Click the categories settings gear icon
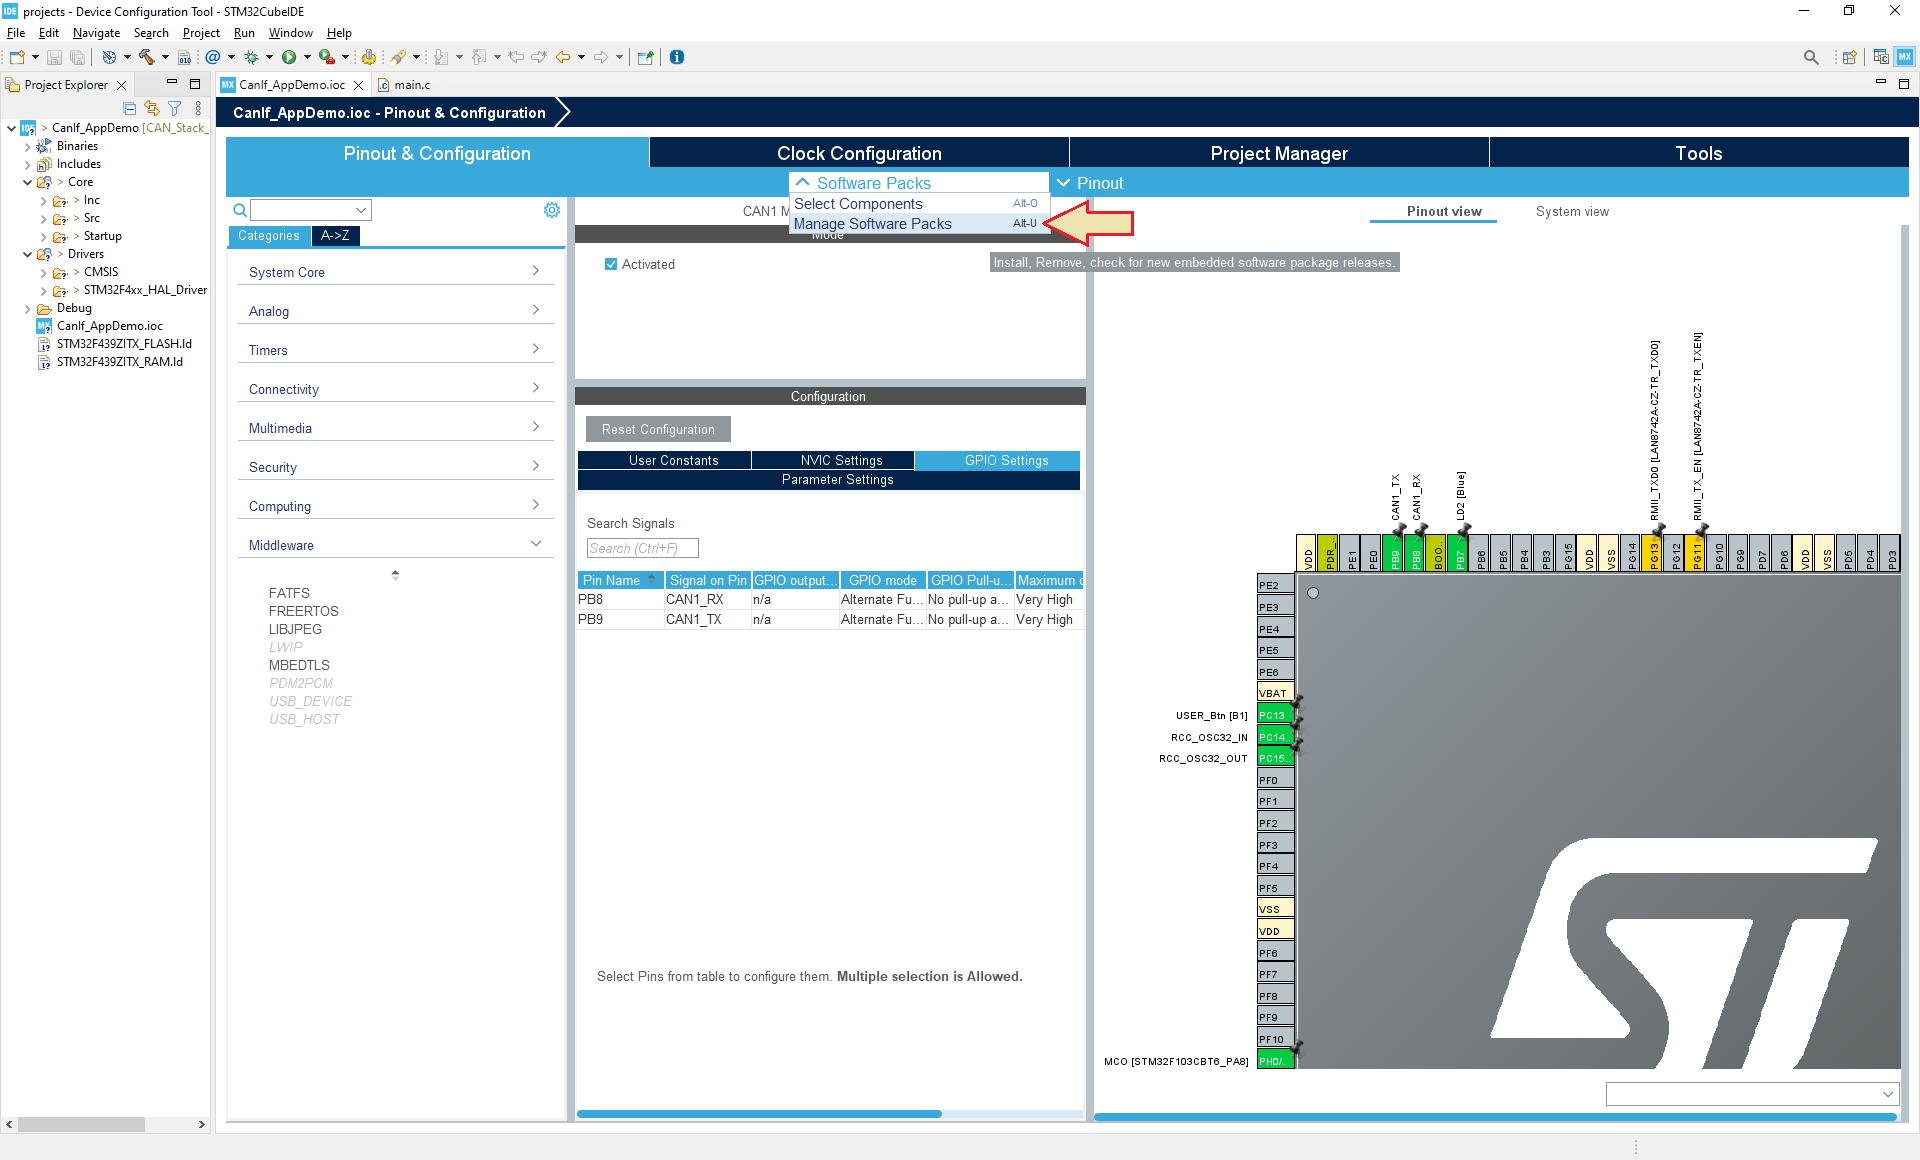This screenshot has width=1920, height=1160. (552, 210)
